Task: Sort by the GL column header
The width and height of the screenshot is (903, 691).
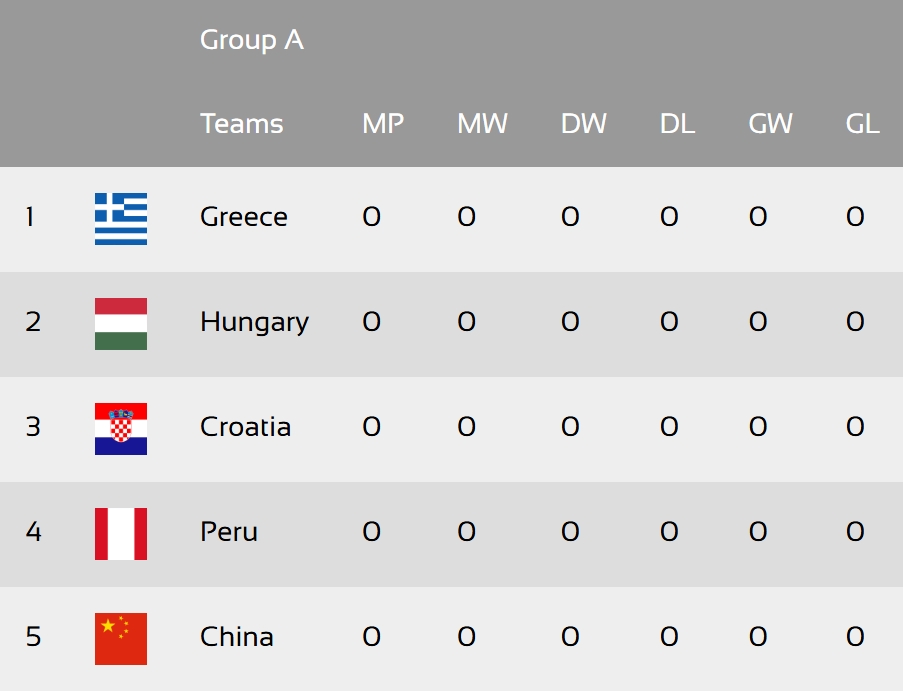Action: coord(862,124)
